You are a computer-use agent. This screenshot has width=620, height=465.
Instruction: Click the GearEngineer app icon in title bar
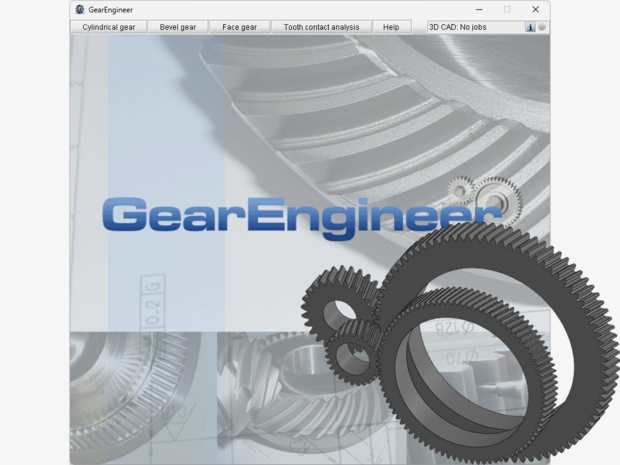[80, 9]
